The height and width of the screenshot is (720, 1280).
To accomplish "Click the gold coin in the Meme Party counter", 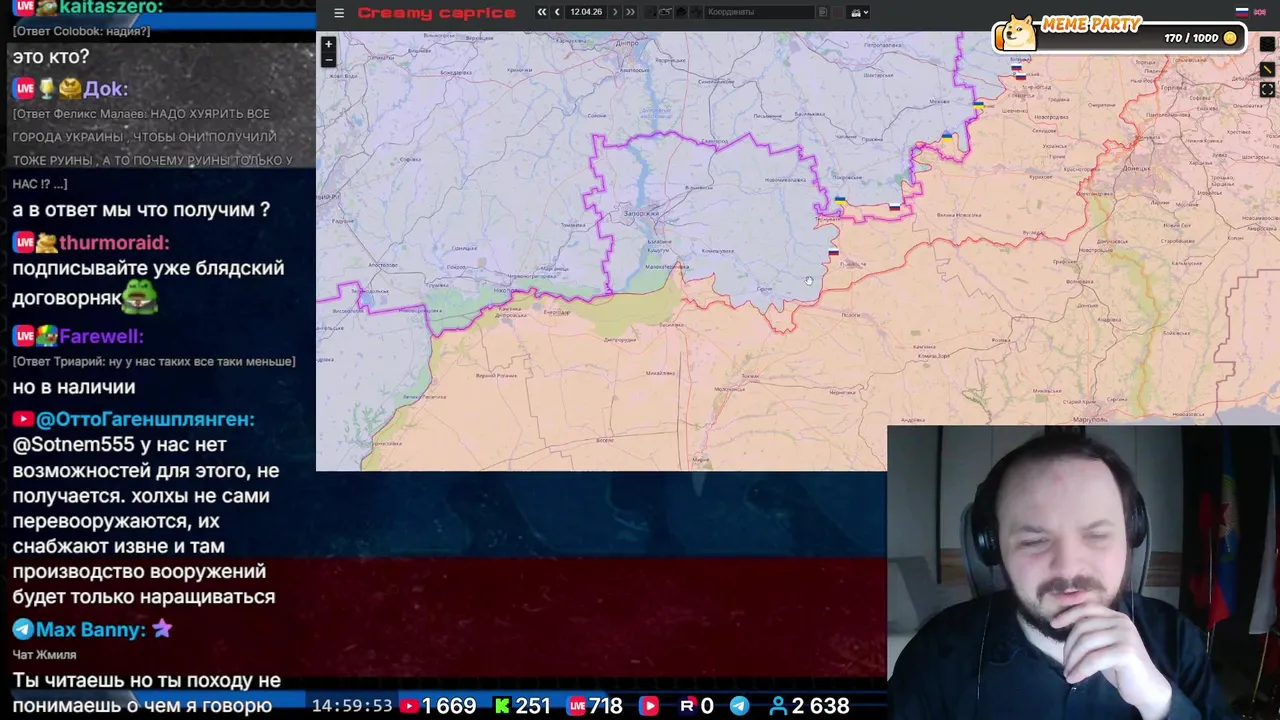I will point(1230,38).
